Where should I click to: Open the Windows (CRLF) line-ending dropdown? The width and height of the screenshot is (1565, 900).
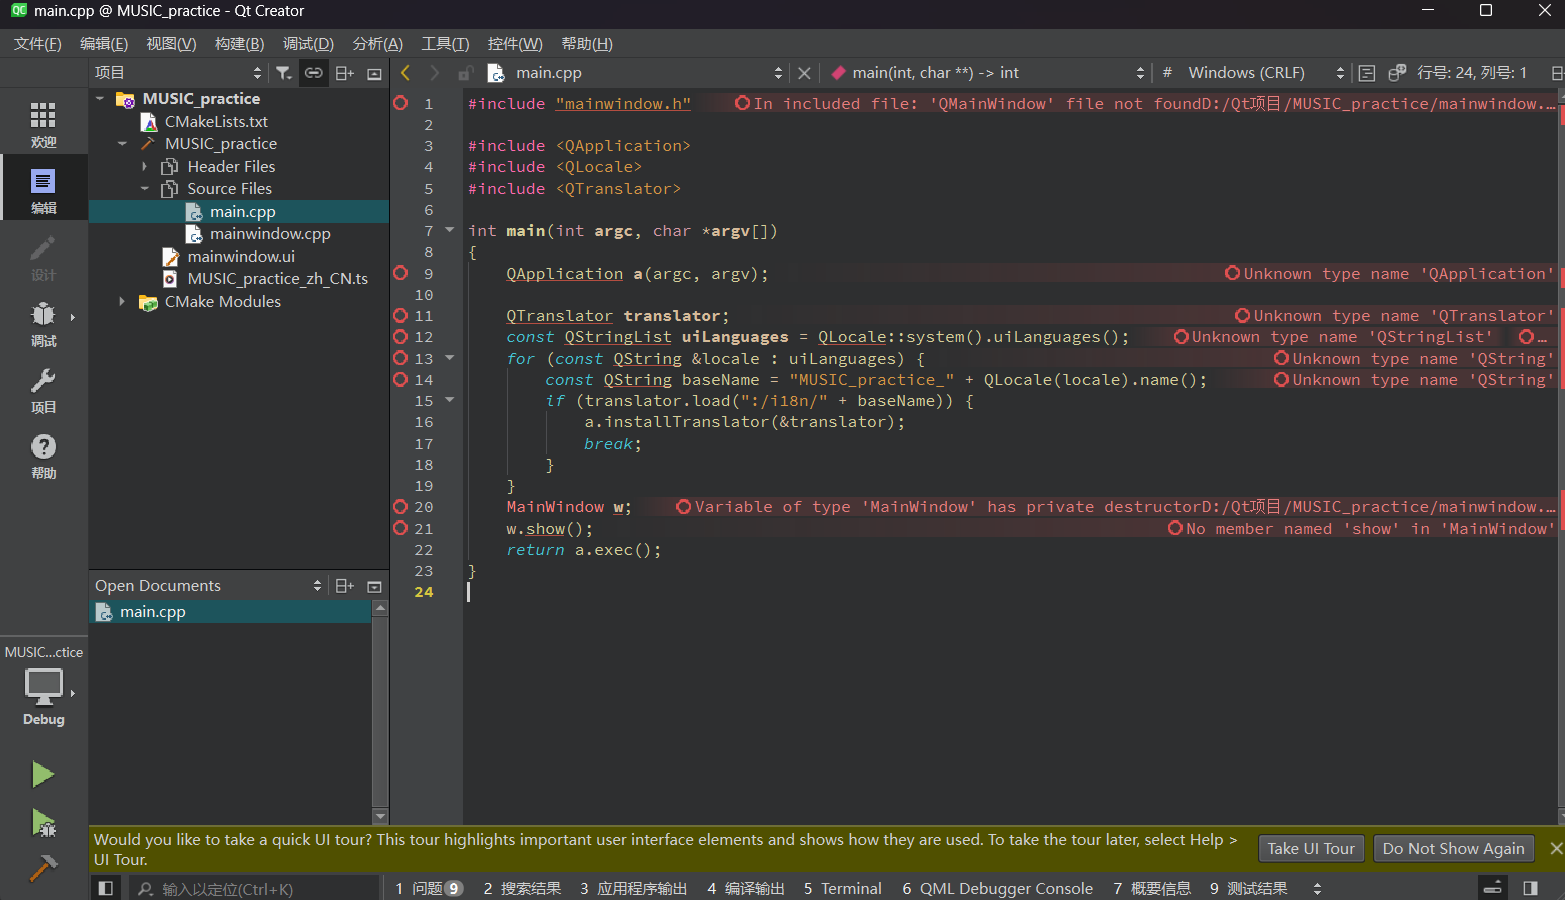[x=1265, y=73]
